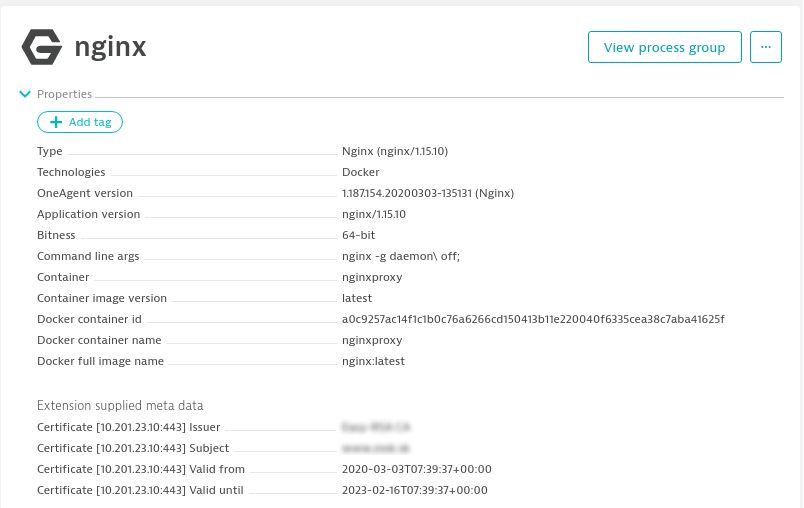Click the Extension supplied meta data heading
Viewport: 804px width, 508px height.
(x=120, y=405)
